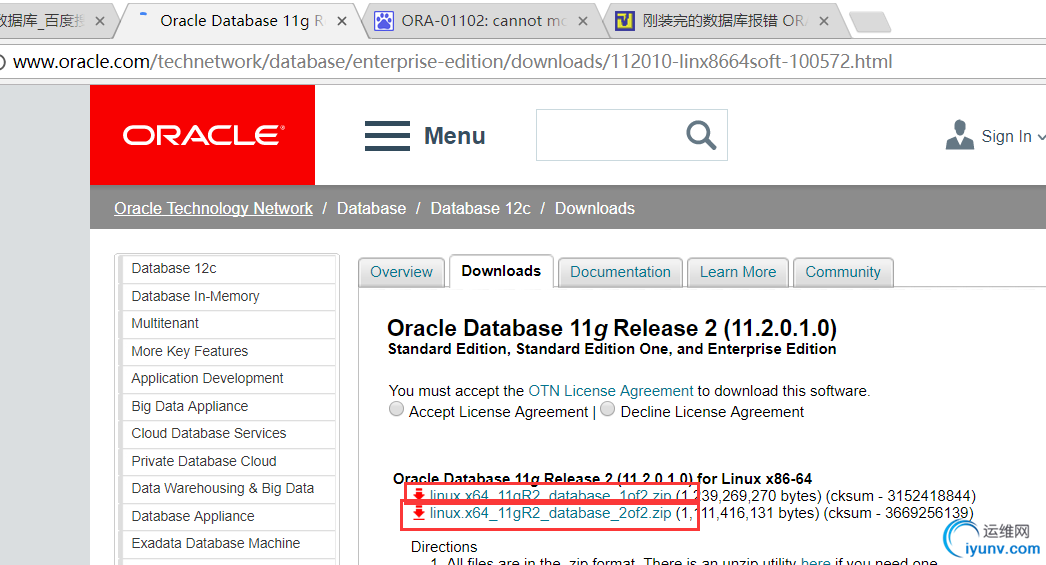Open Database Appliance in sidebar
This screenshot has width=1046, height=565.
(229, 516)
